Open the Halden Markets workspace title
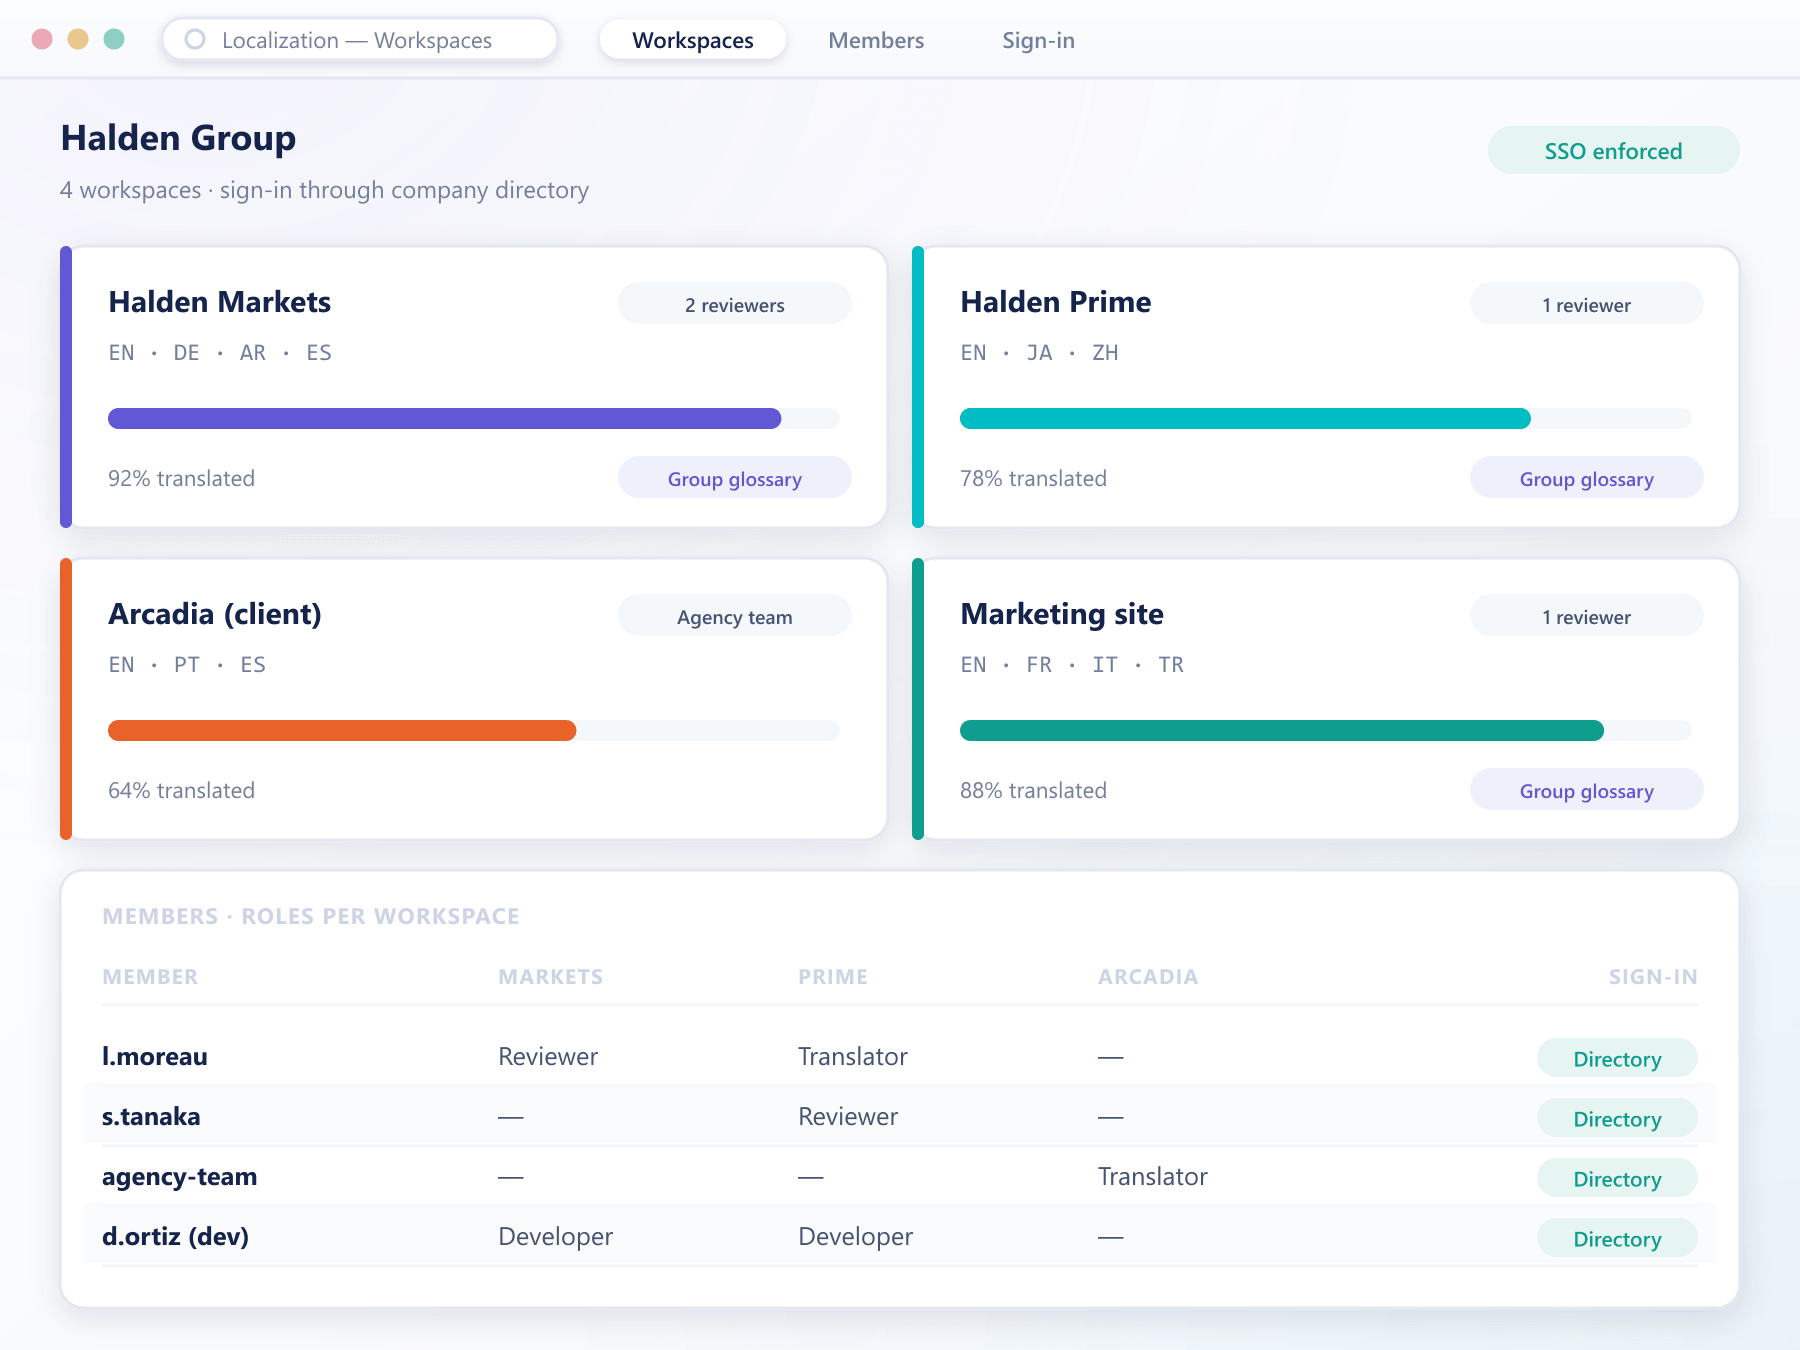Image resolution: width=1800 pixels, height=1350 pixels. [x=220, y=302]
